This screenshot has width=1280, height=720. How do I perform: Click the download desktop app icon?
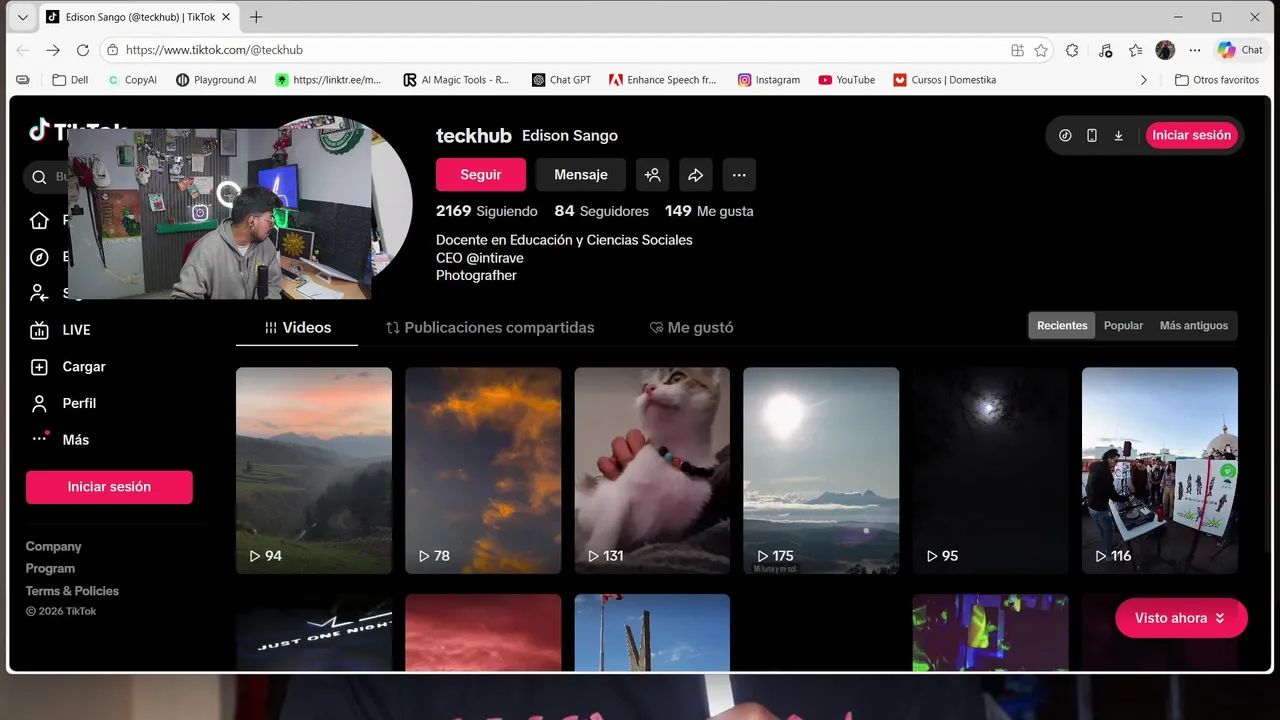1118,135
